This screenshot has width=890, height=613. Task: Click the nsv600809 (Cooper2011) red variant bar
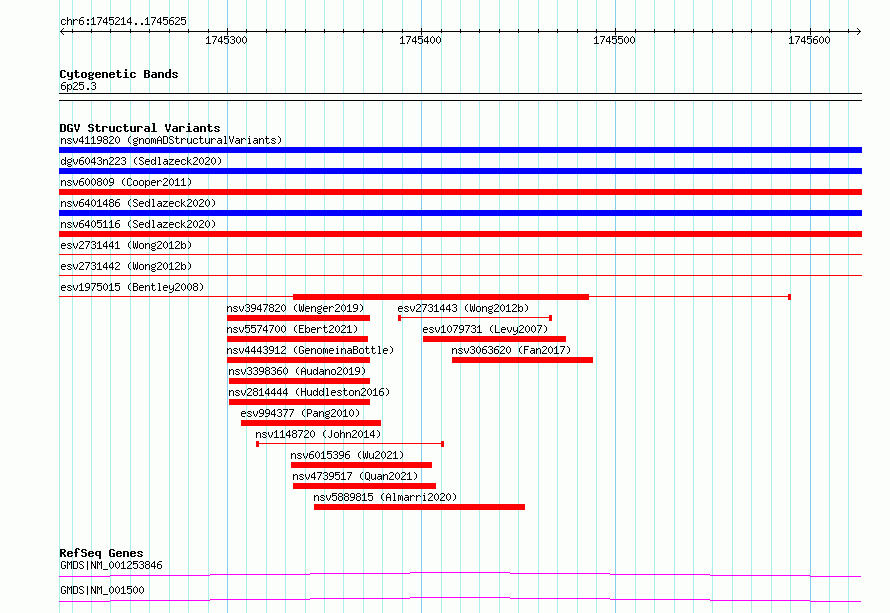pos(460,192)
